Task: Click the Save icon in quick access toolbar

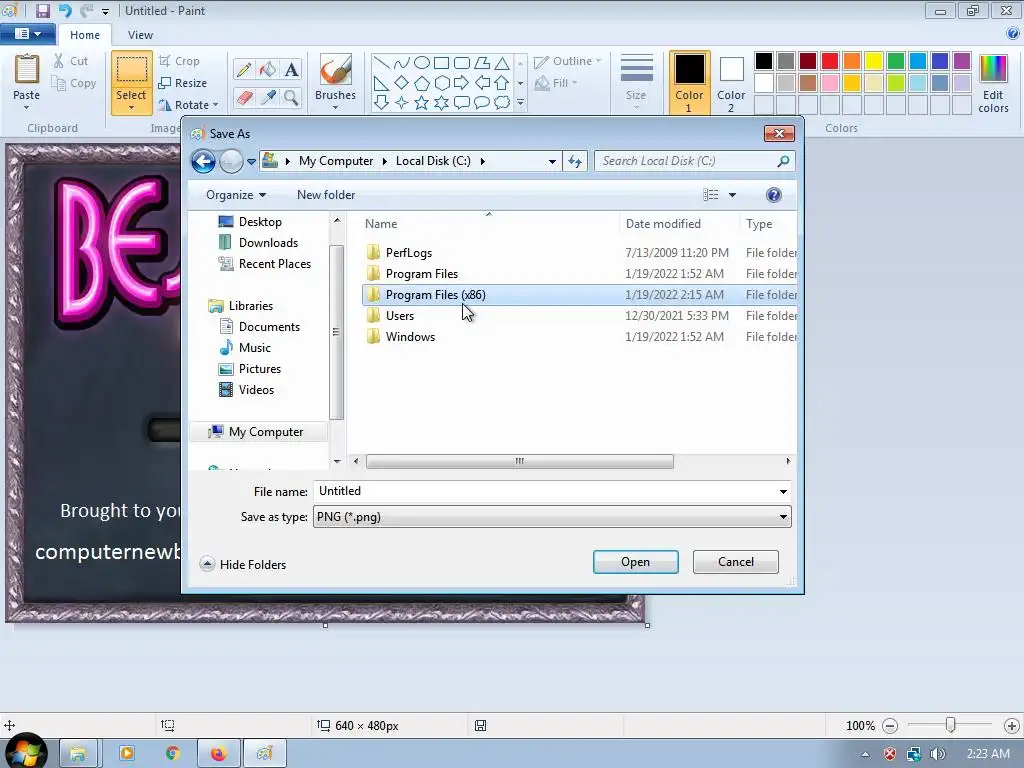Action: click(43, 10)
